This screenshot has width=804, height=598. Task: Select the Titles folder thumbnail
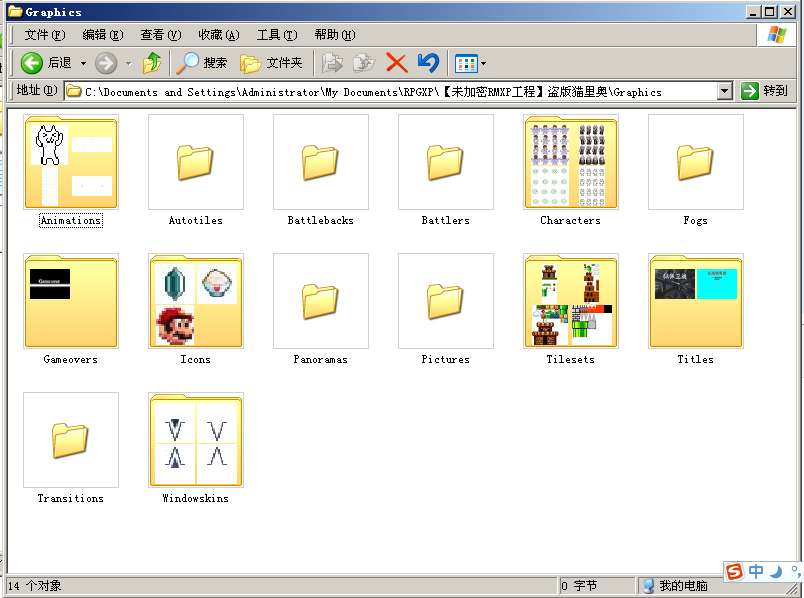pos(696,301)
